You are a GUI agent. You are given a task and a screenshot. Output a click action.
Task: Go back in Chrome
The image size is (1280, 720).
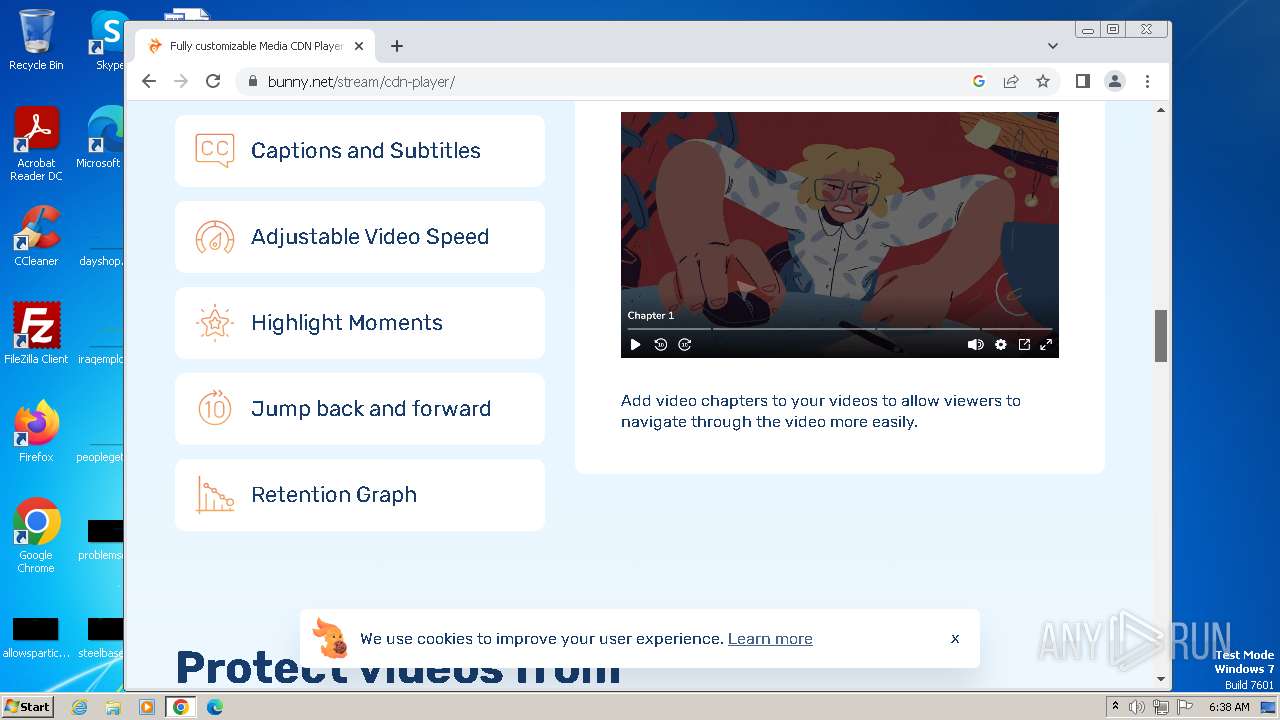tap(149, 81)
